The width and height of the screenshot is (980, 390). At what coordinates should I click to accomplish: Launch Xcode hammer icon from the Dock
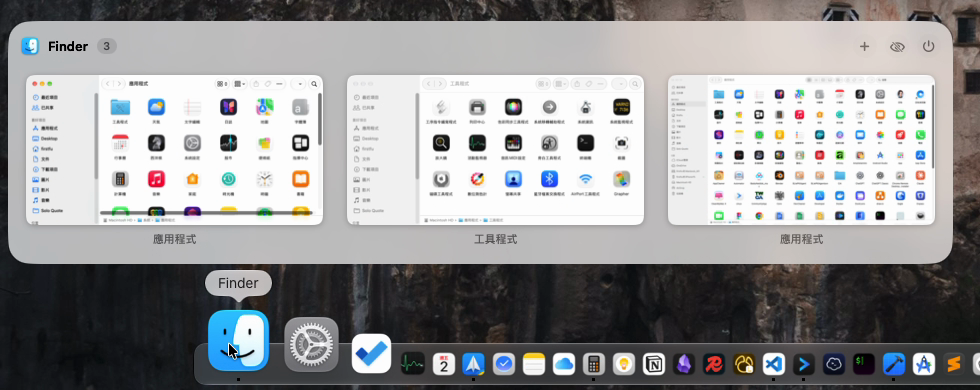tap(894, 364)
